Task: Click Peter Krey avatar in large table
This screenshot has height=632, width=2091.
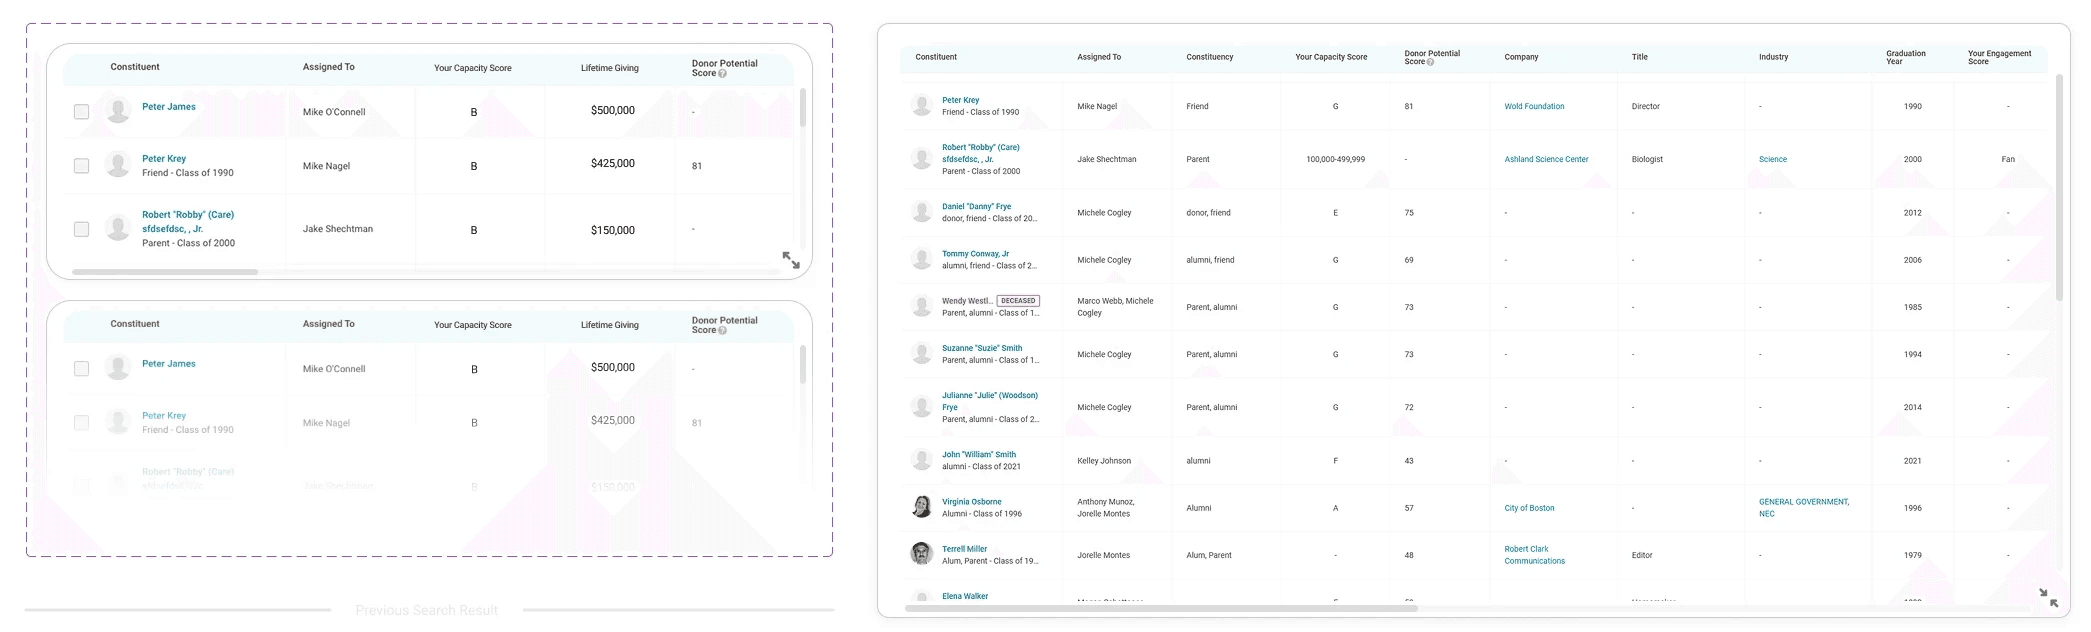Action: (x=922, y=105)
